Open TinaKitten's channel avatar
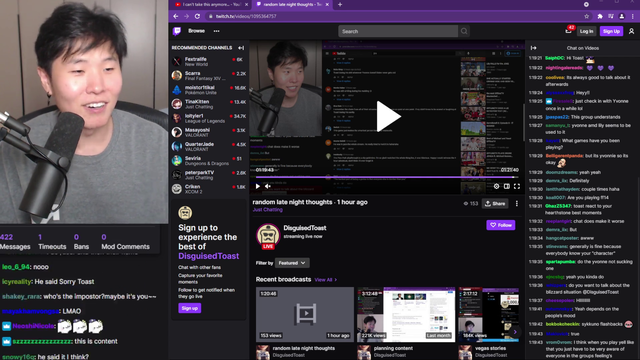640x360 pixels. 177,104
